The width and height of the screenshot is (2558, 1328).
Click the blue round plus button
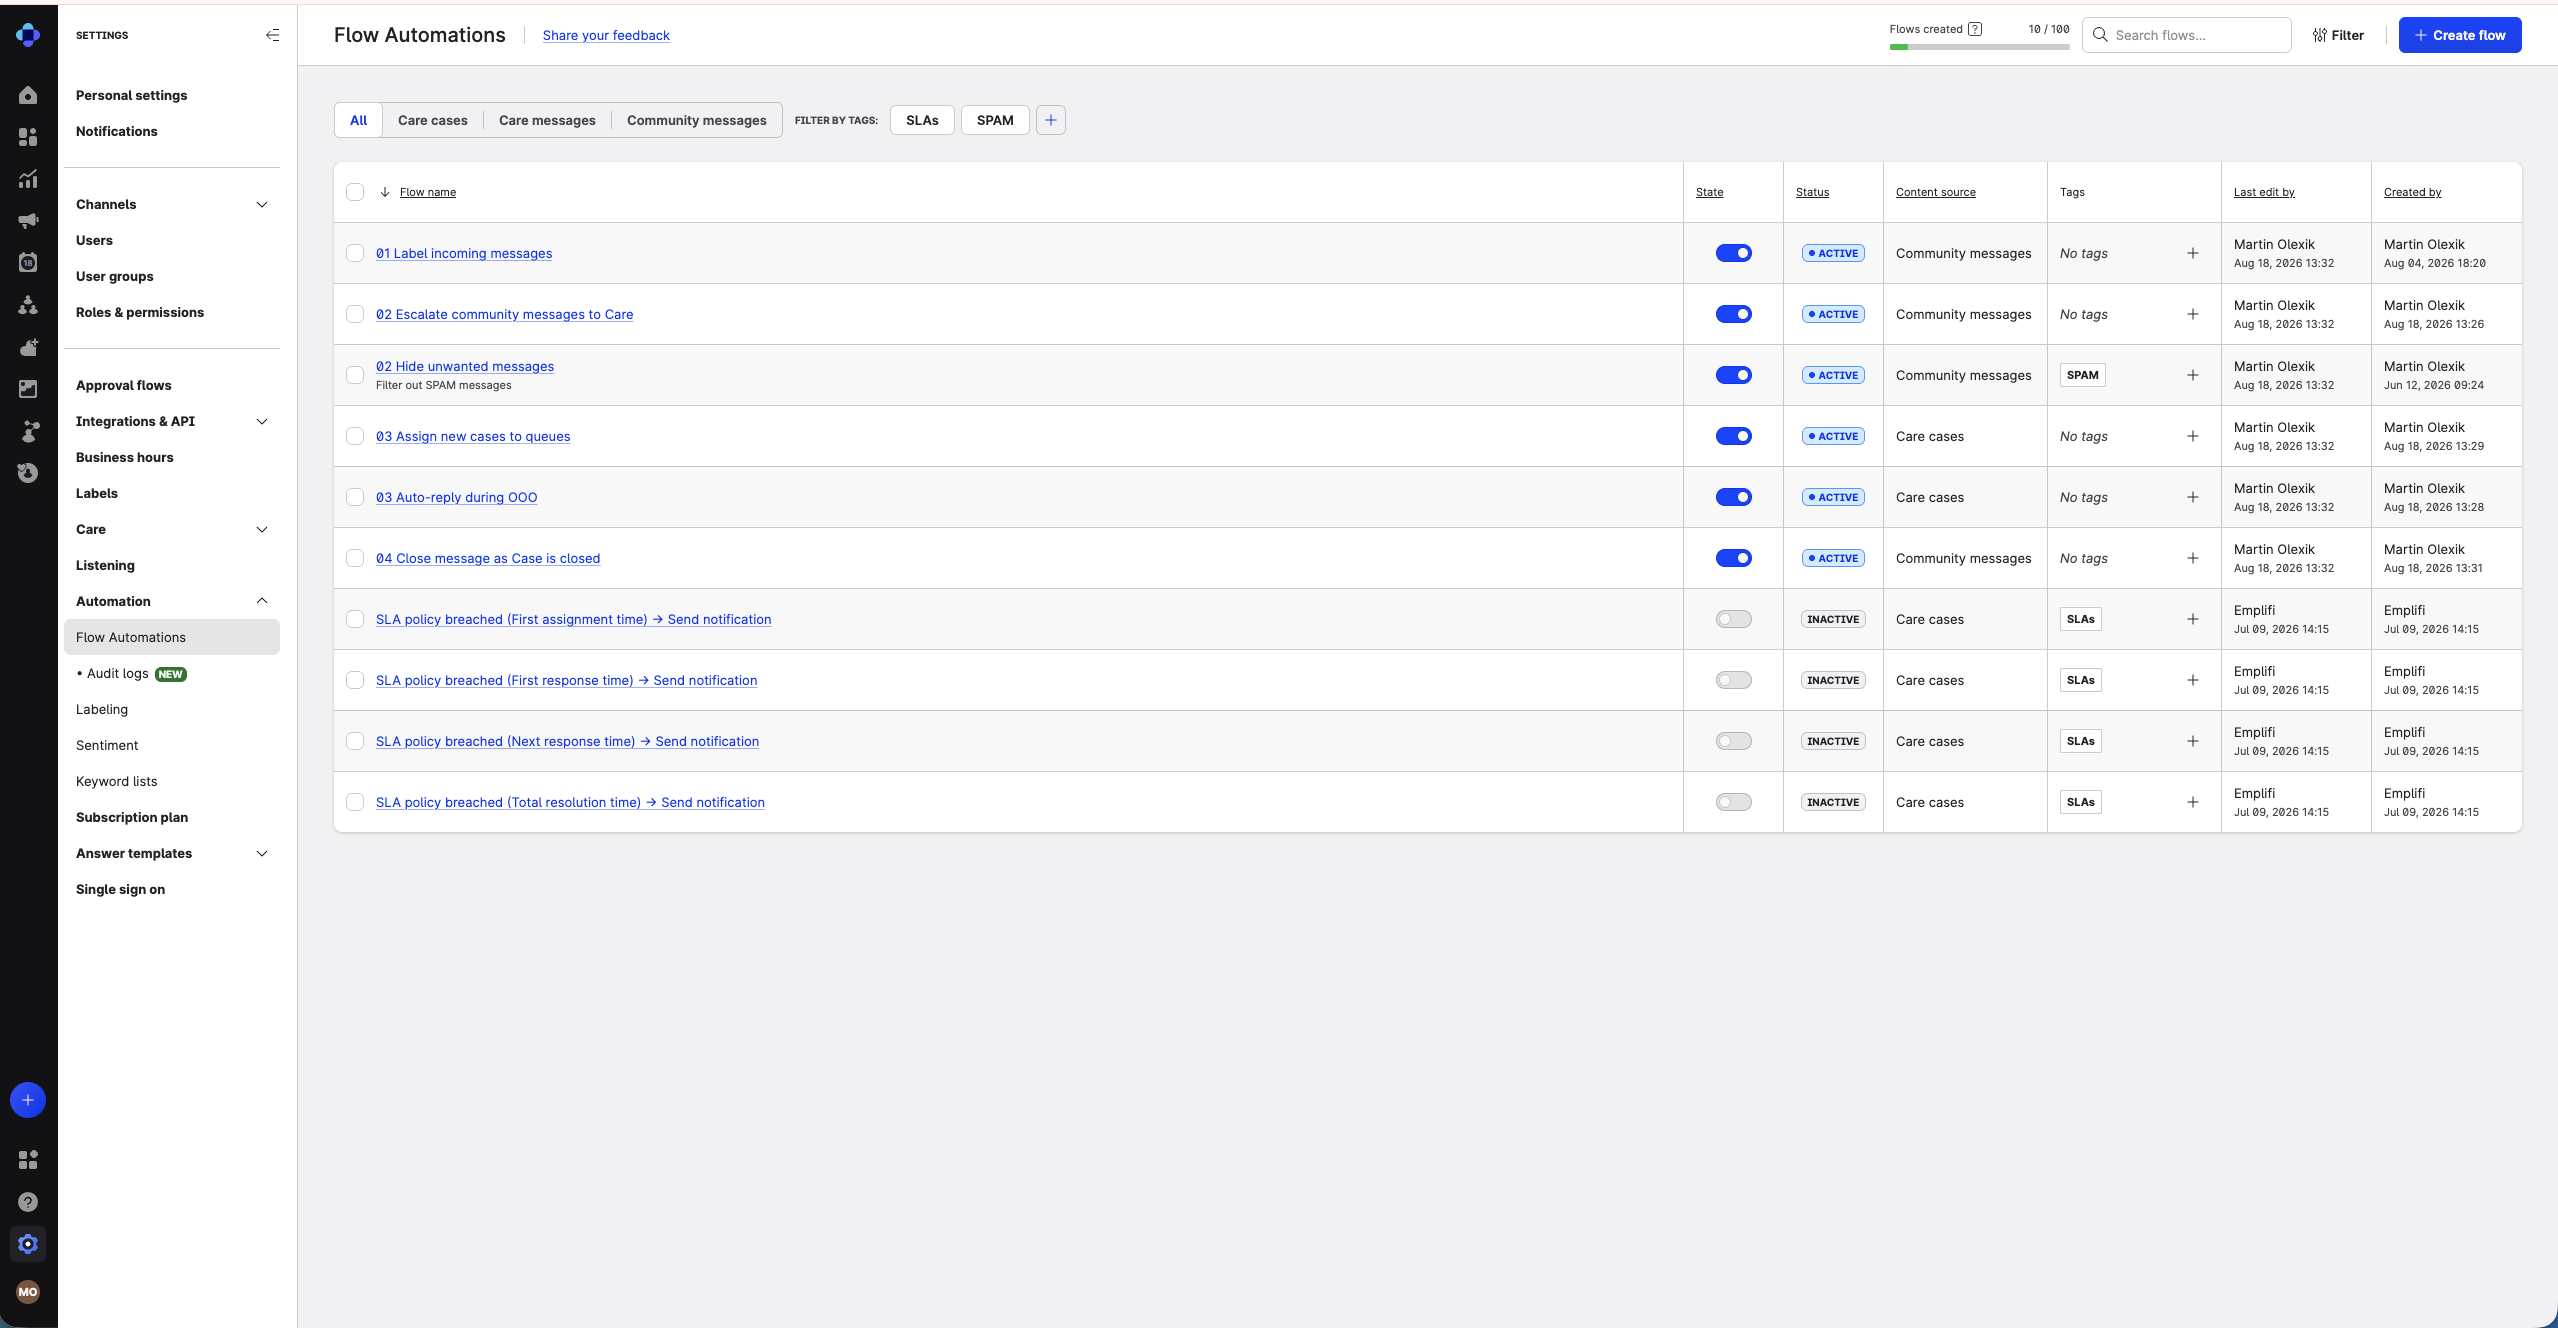click(x=28, y=1100)
